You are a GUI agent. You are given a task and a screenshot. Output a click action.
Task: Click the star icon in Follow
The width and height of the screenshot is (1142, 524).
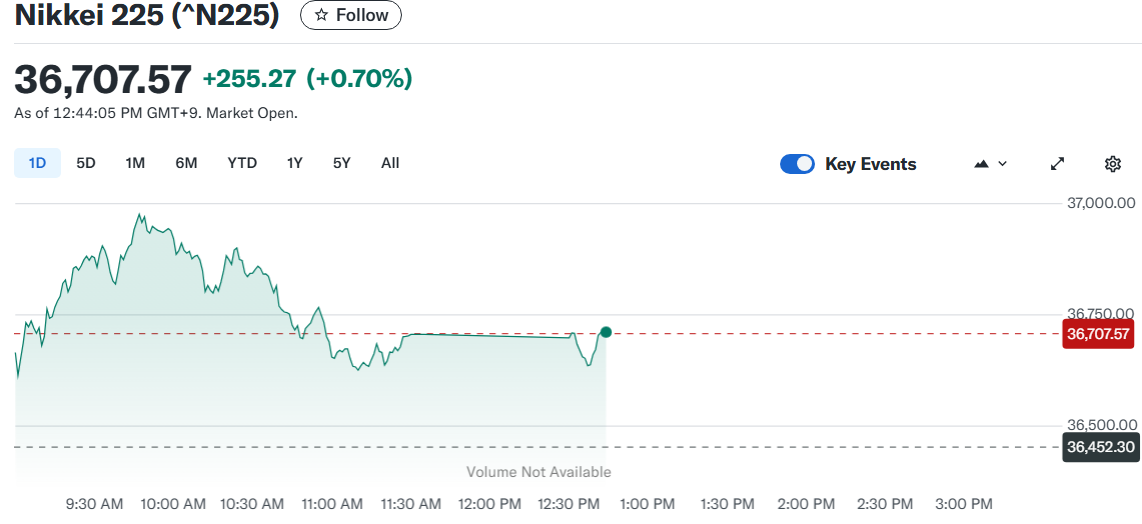coord(321,15)
